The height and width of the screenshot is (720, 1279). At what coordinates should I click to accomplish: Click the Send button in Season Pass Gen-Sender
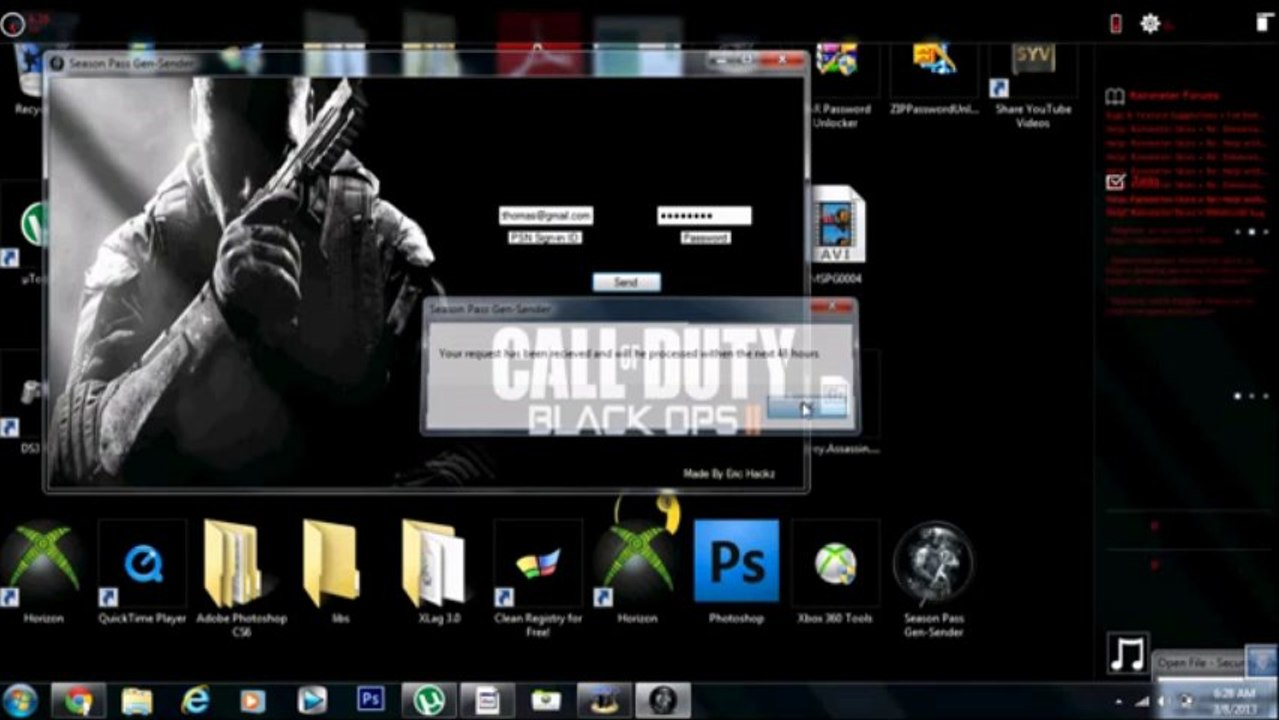[626, 282]
